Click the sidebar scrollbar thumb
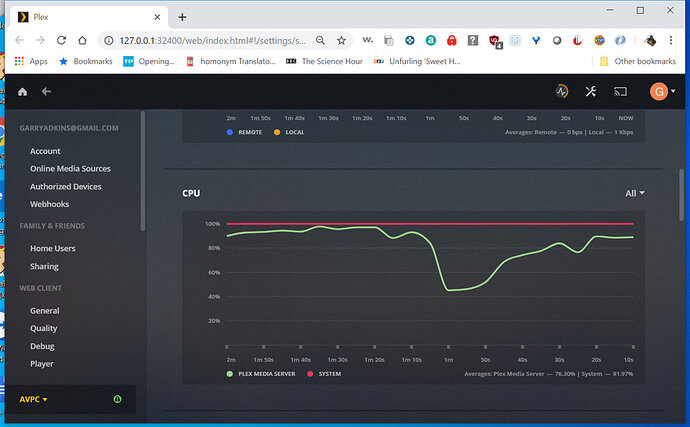This screenshot has width=690, height=427. click(x=143, y=171)
